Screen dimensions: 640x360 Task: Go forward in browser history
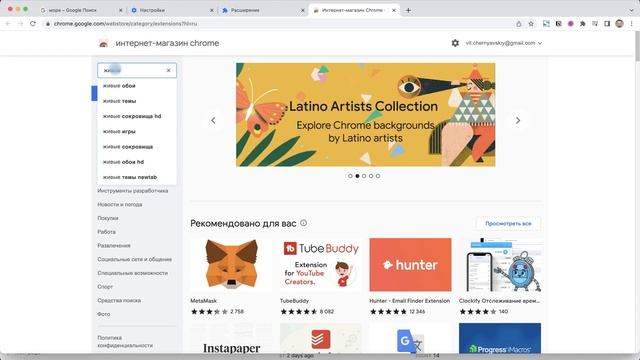(x=20, y=24)
